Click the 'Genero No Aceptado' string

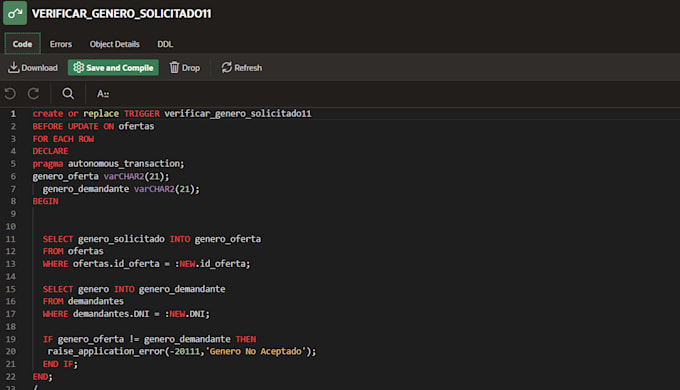[255, 351]
